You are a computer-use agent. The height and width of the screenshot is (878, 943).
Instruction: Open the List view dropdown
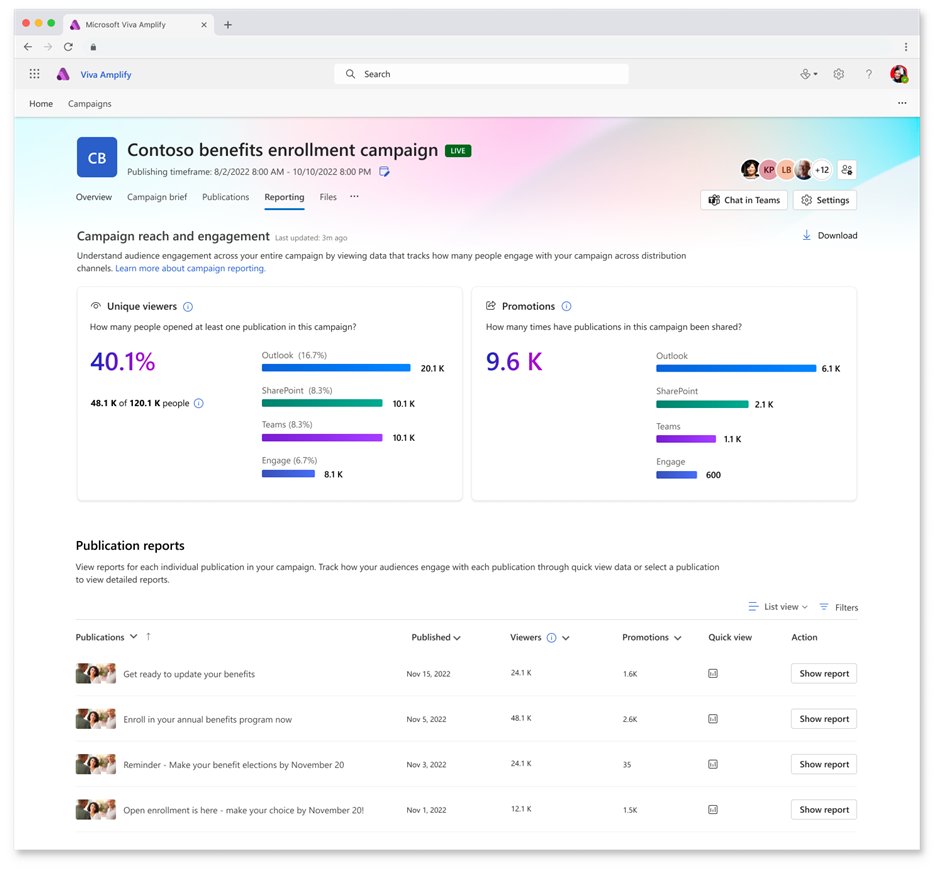coord(778,607)
